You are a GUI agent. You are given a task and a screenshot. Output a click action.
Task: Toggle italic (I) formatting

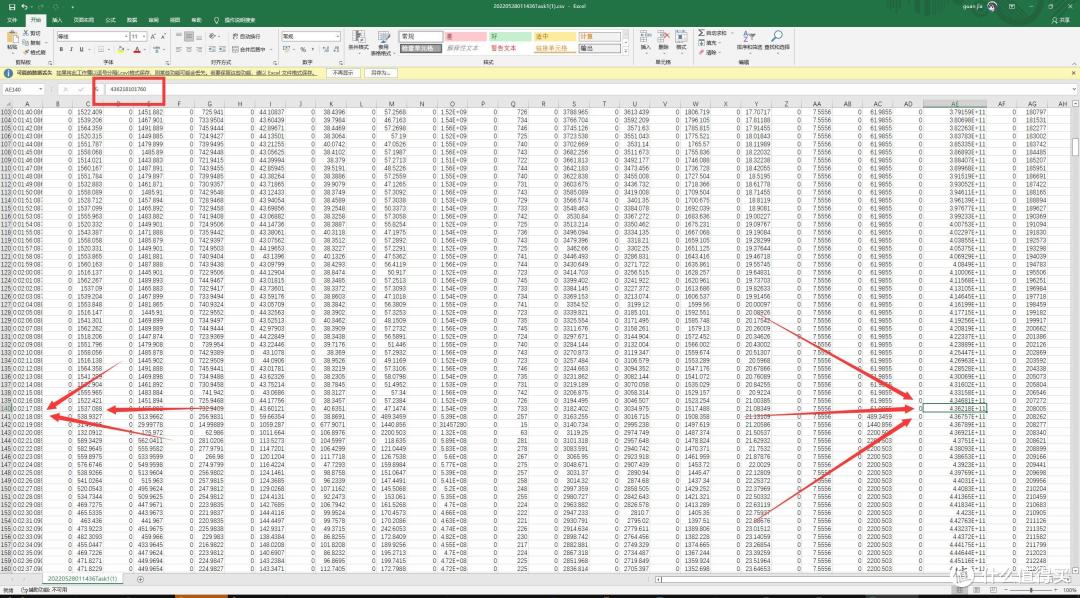point(70,50)
